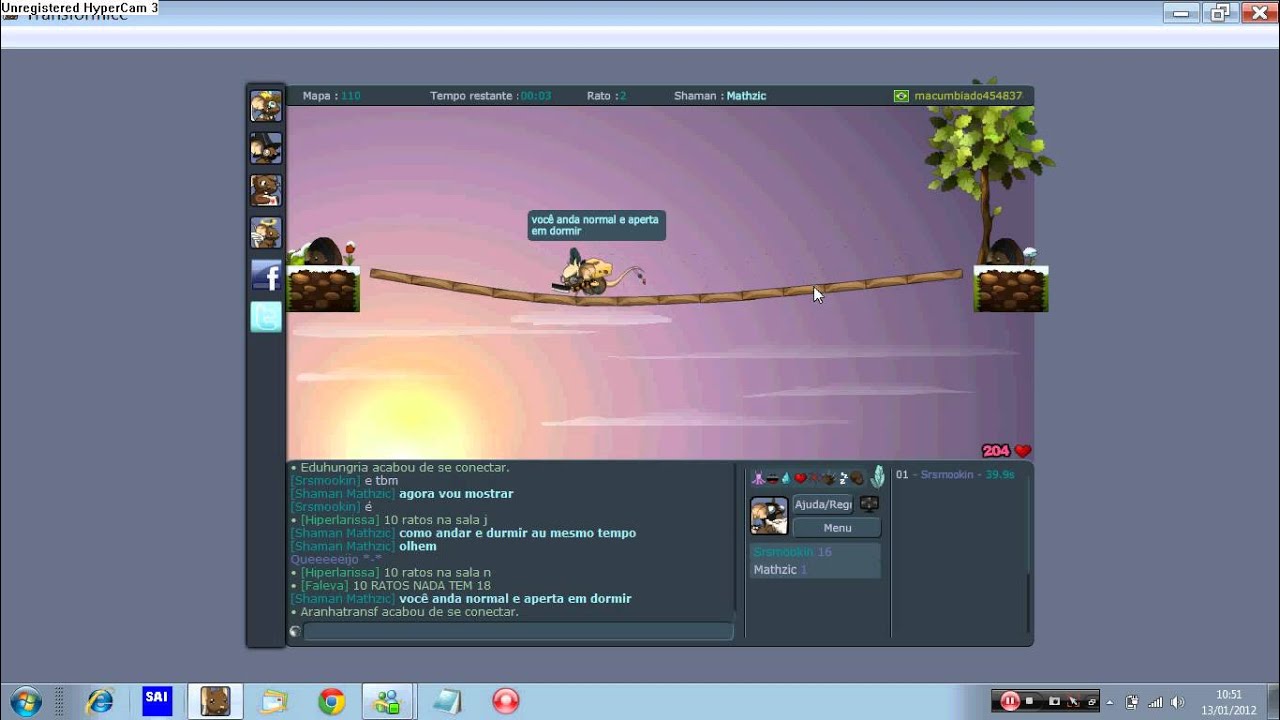Open Windows Live Messenger taskbar icon
This screenshot has height=720, width=1280.
point(387,701)
